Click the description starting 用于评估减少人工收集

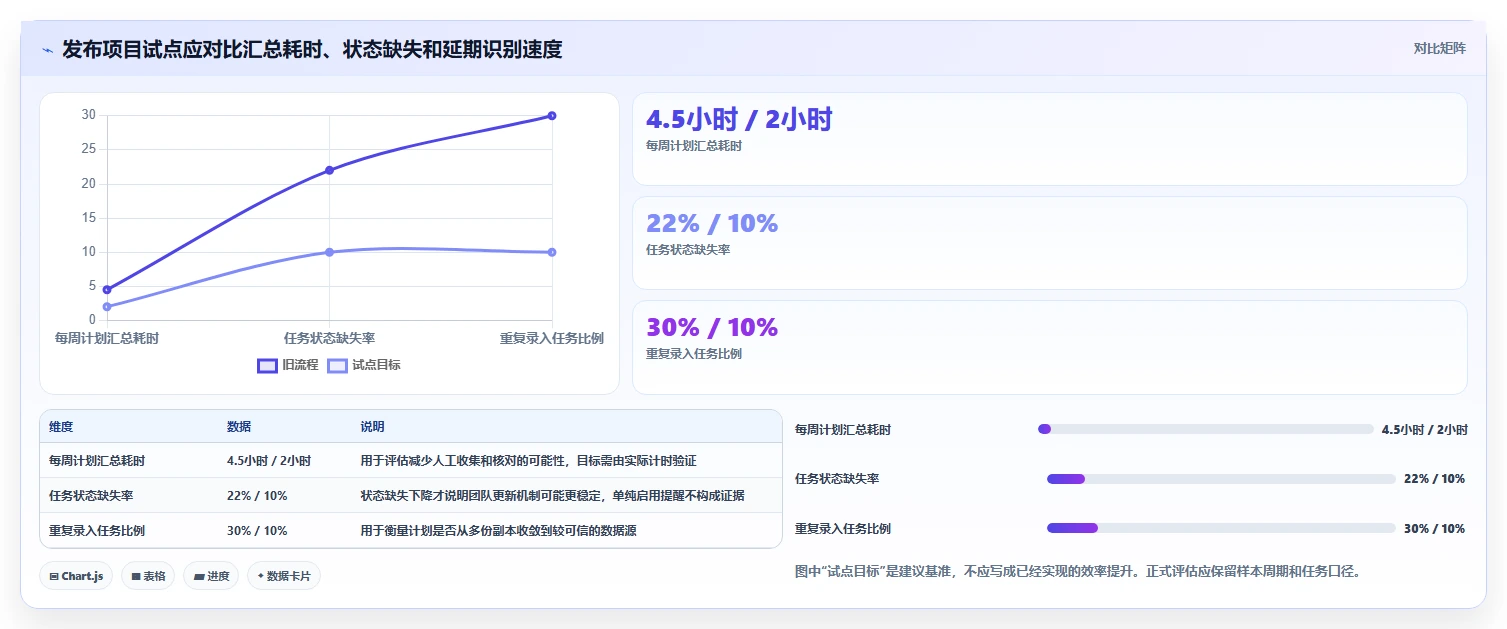click(x=528, y=461)
